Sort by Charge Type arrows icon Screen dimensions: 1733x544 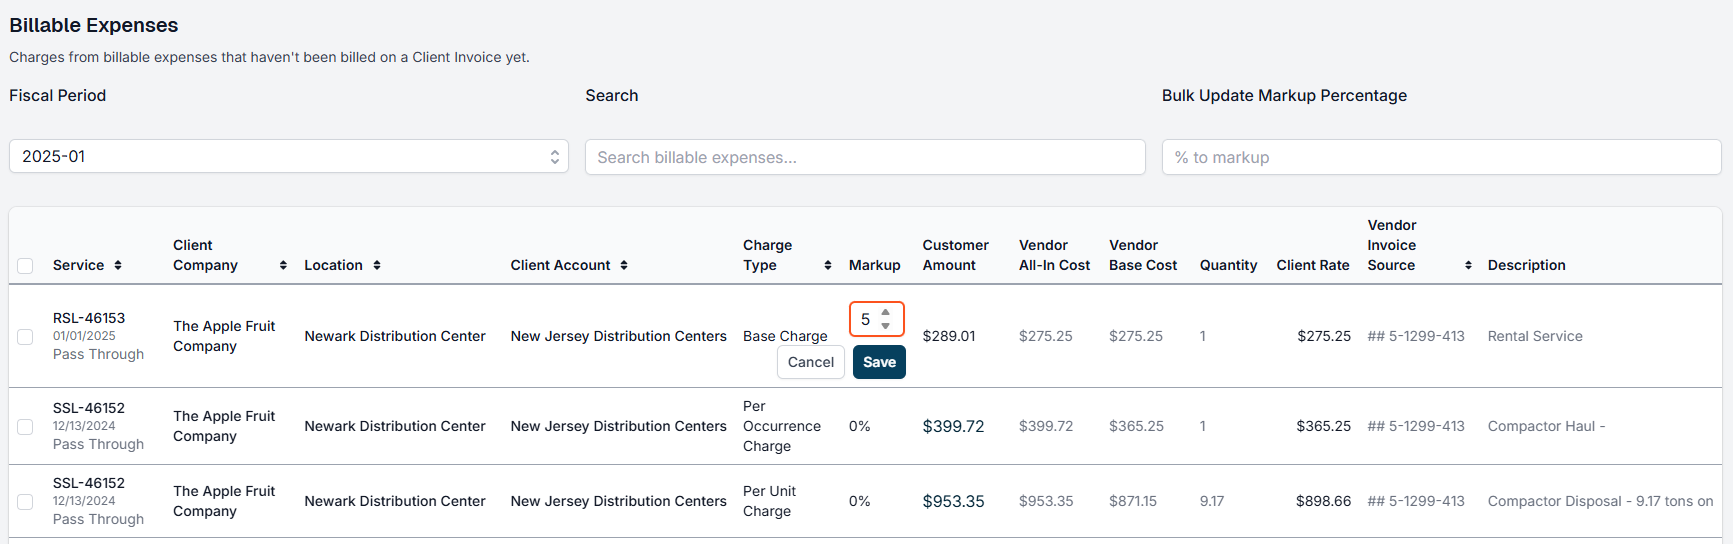(828, 265)
